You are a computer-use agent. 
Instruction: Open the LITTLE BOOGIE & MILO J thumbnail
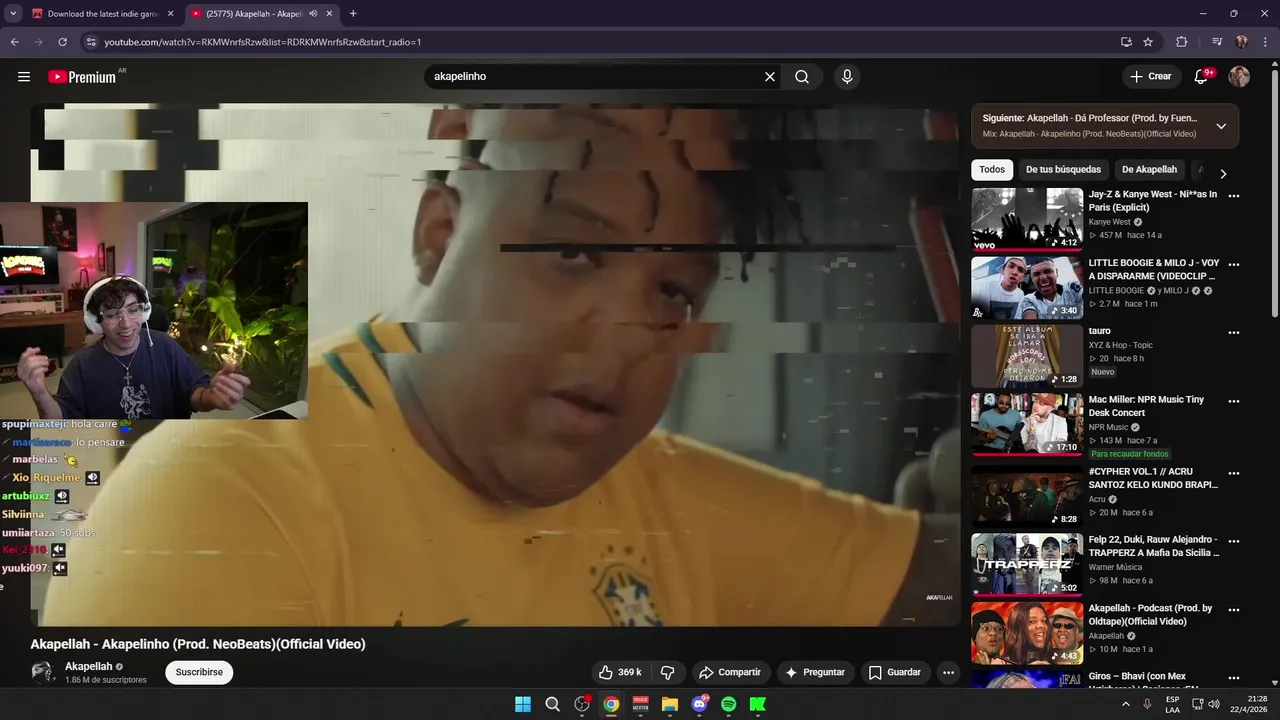pyautogui.click(x=1027, y=288)
